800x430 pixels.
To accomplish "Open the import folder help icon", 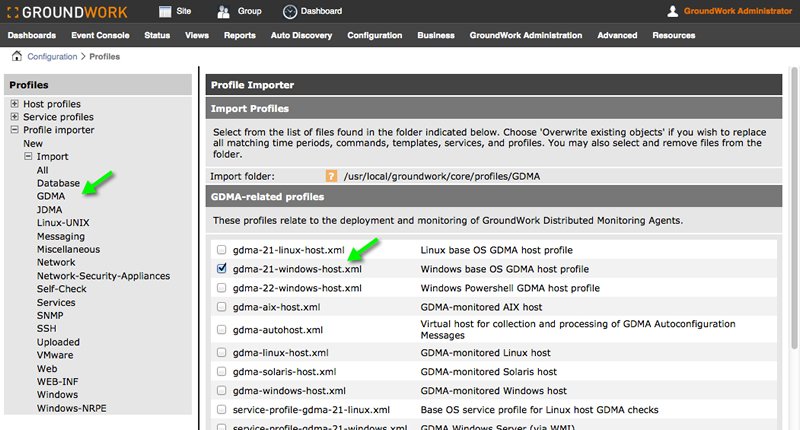I will [331, 176].
